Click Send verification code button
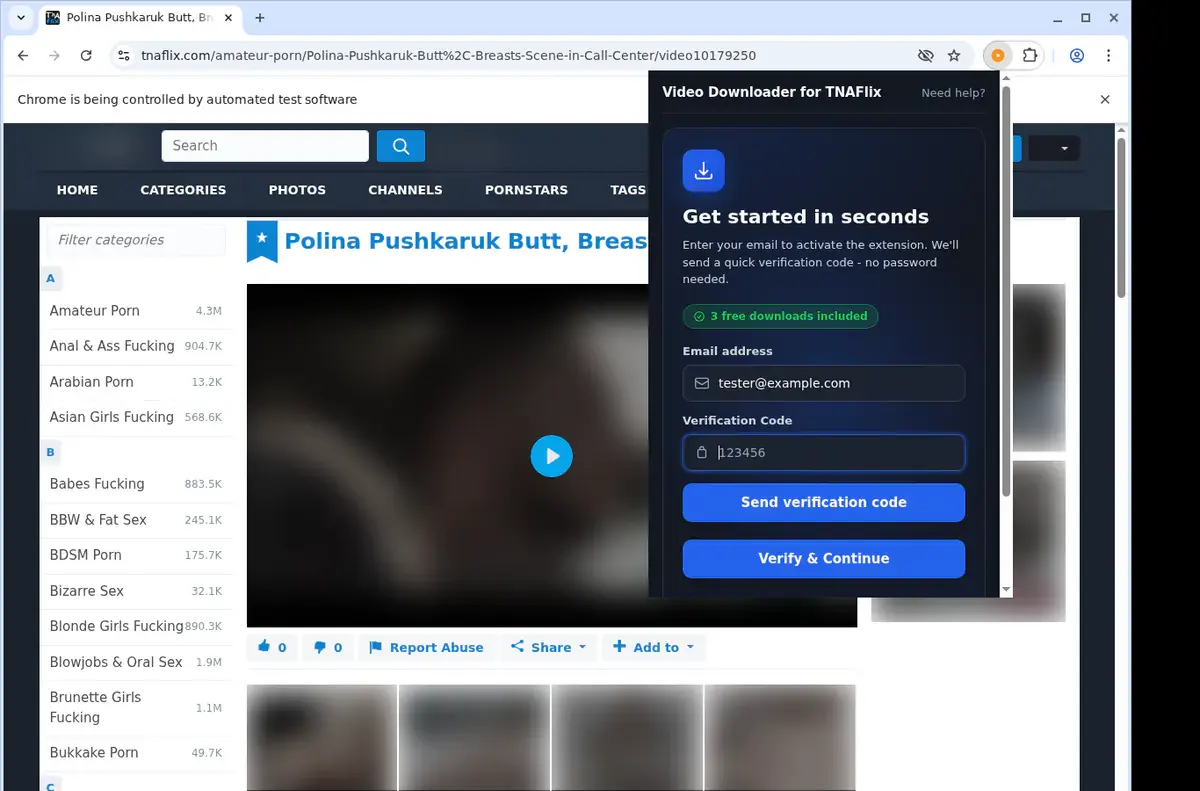 point(824,502)
